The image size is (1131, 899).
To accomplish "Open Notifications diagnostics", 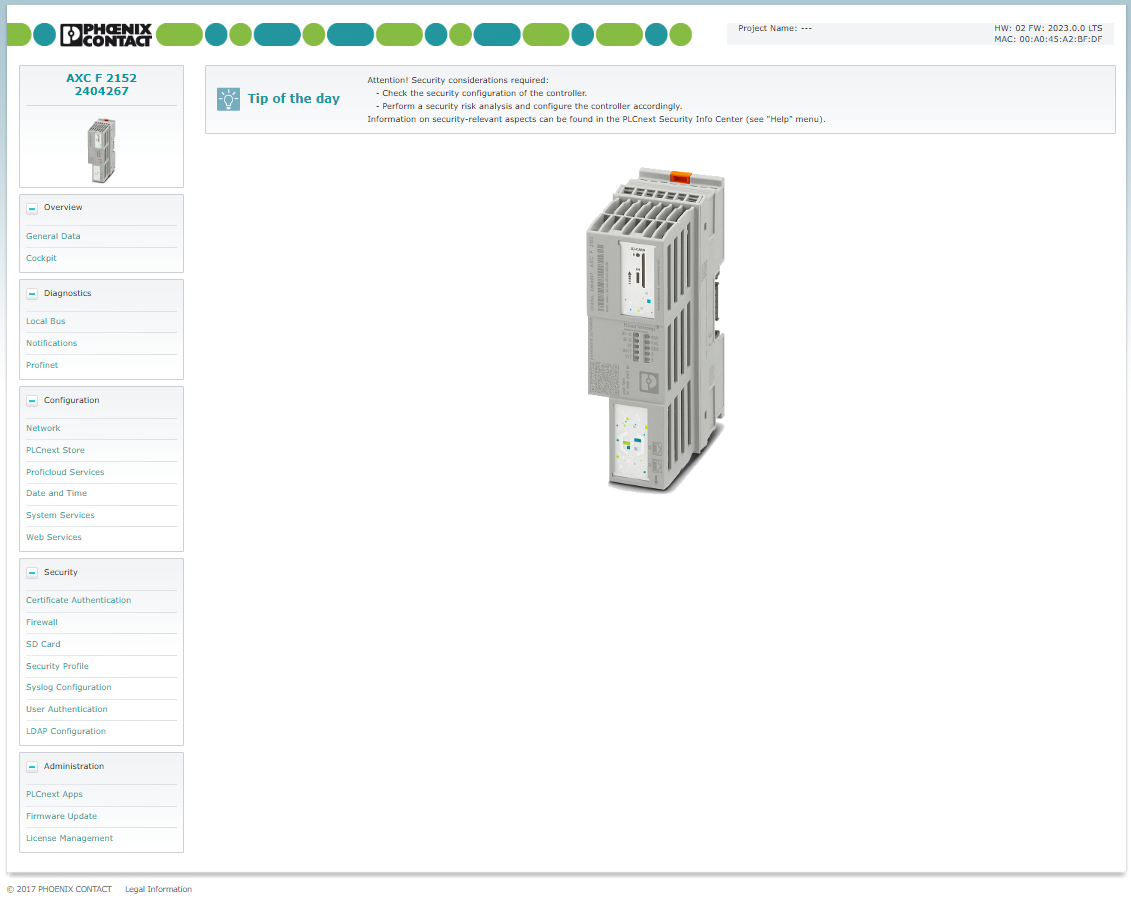I will 51,343.
